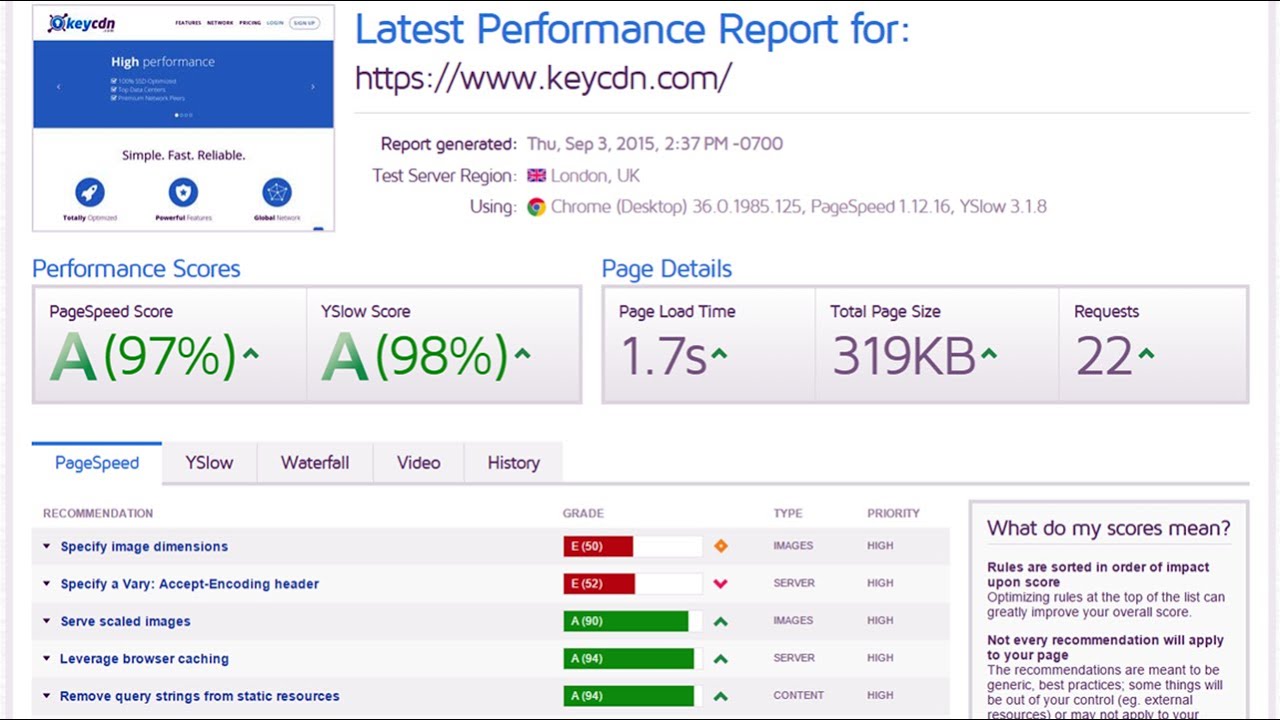
Task: Click the A (94) bar for browser caching
Action: pos(633,658)
